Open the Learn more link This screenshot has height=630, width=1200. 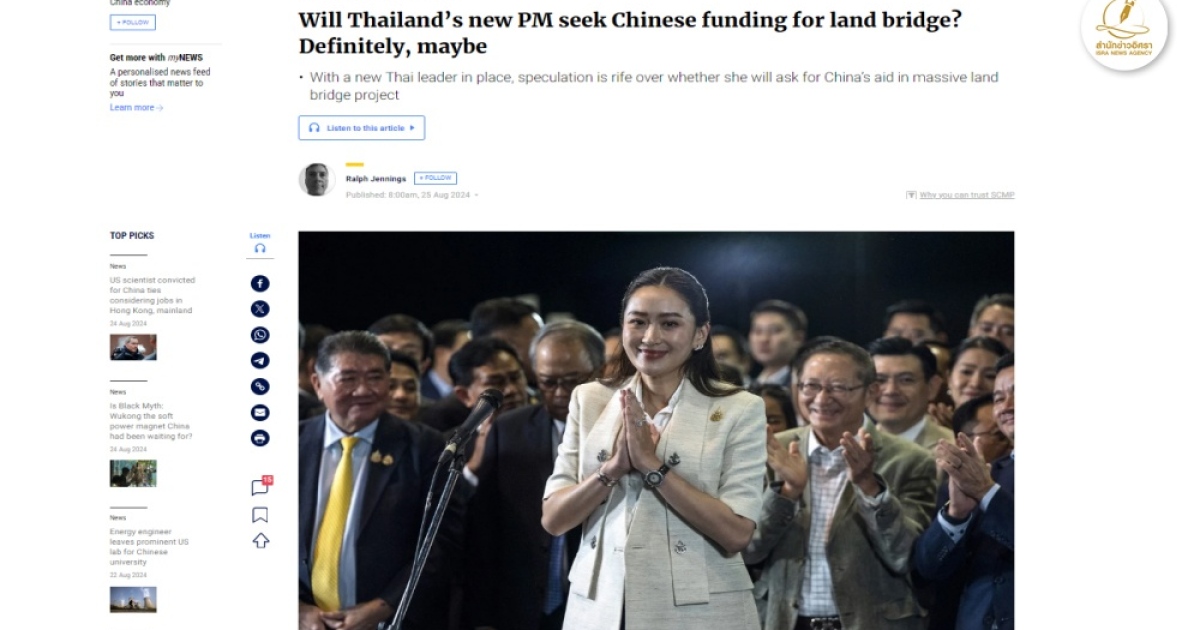(136, 108)
